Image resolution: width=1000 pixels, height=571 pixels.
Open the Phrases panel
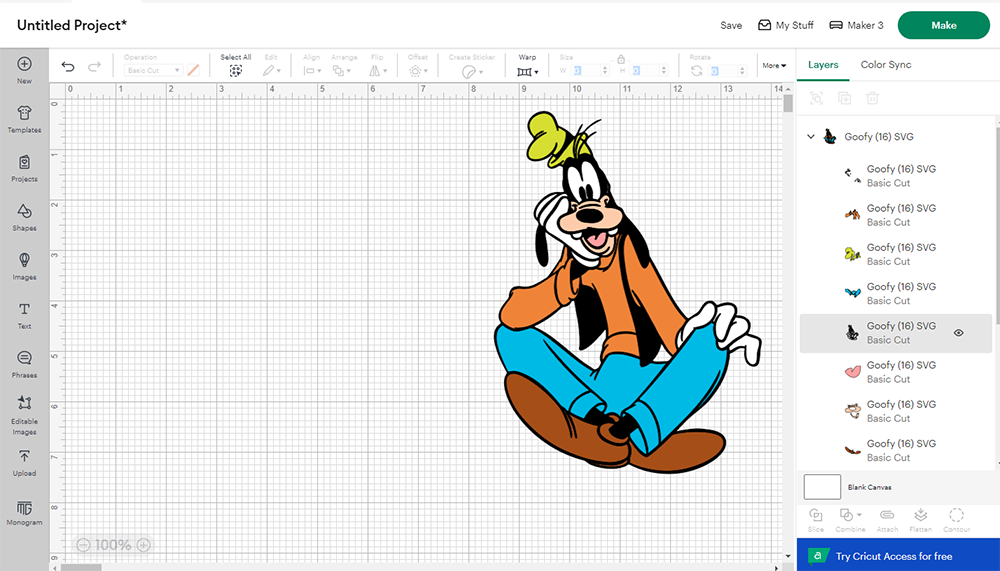(24, 364)
